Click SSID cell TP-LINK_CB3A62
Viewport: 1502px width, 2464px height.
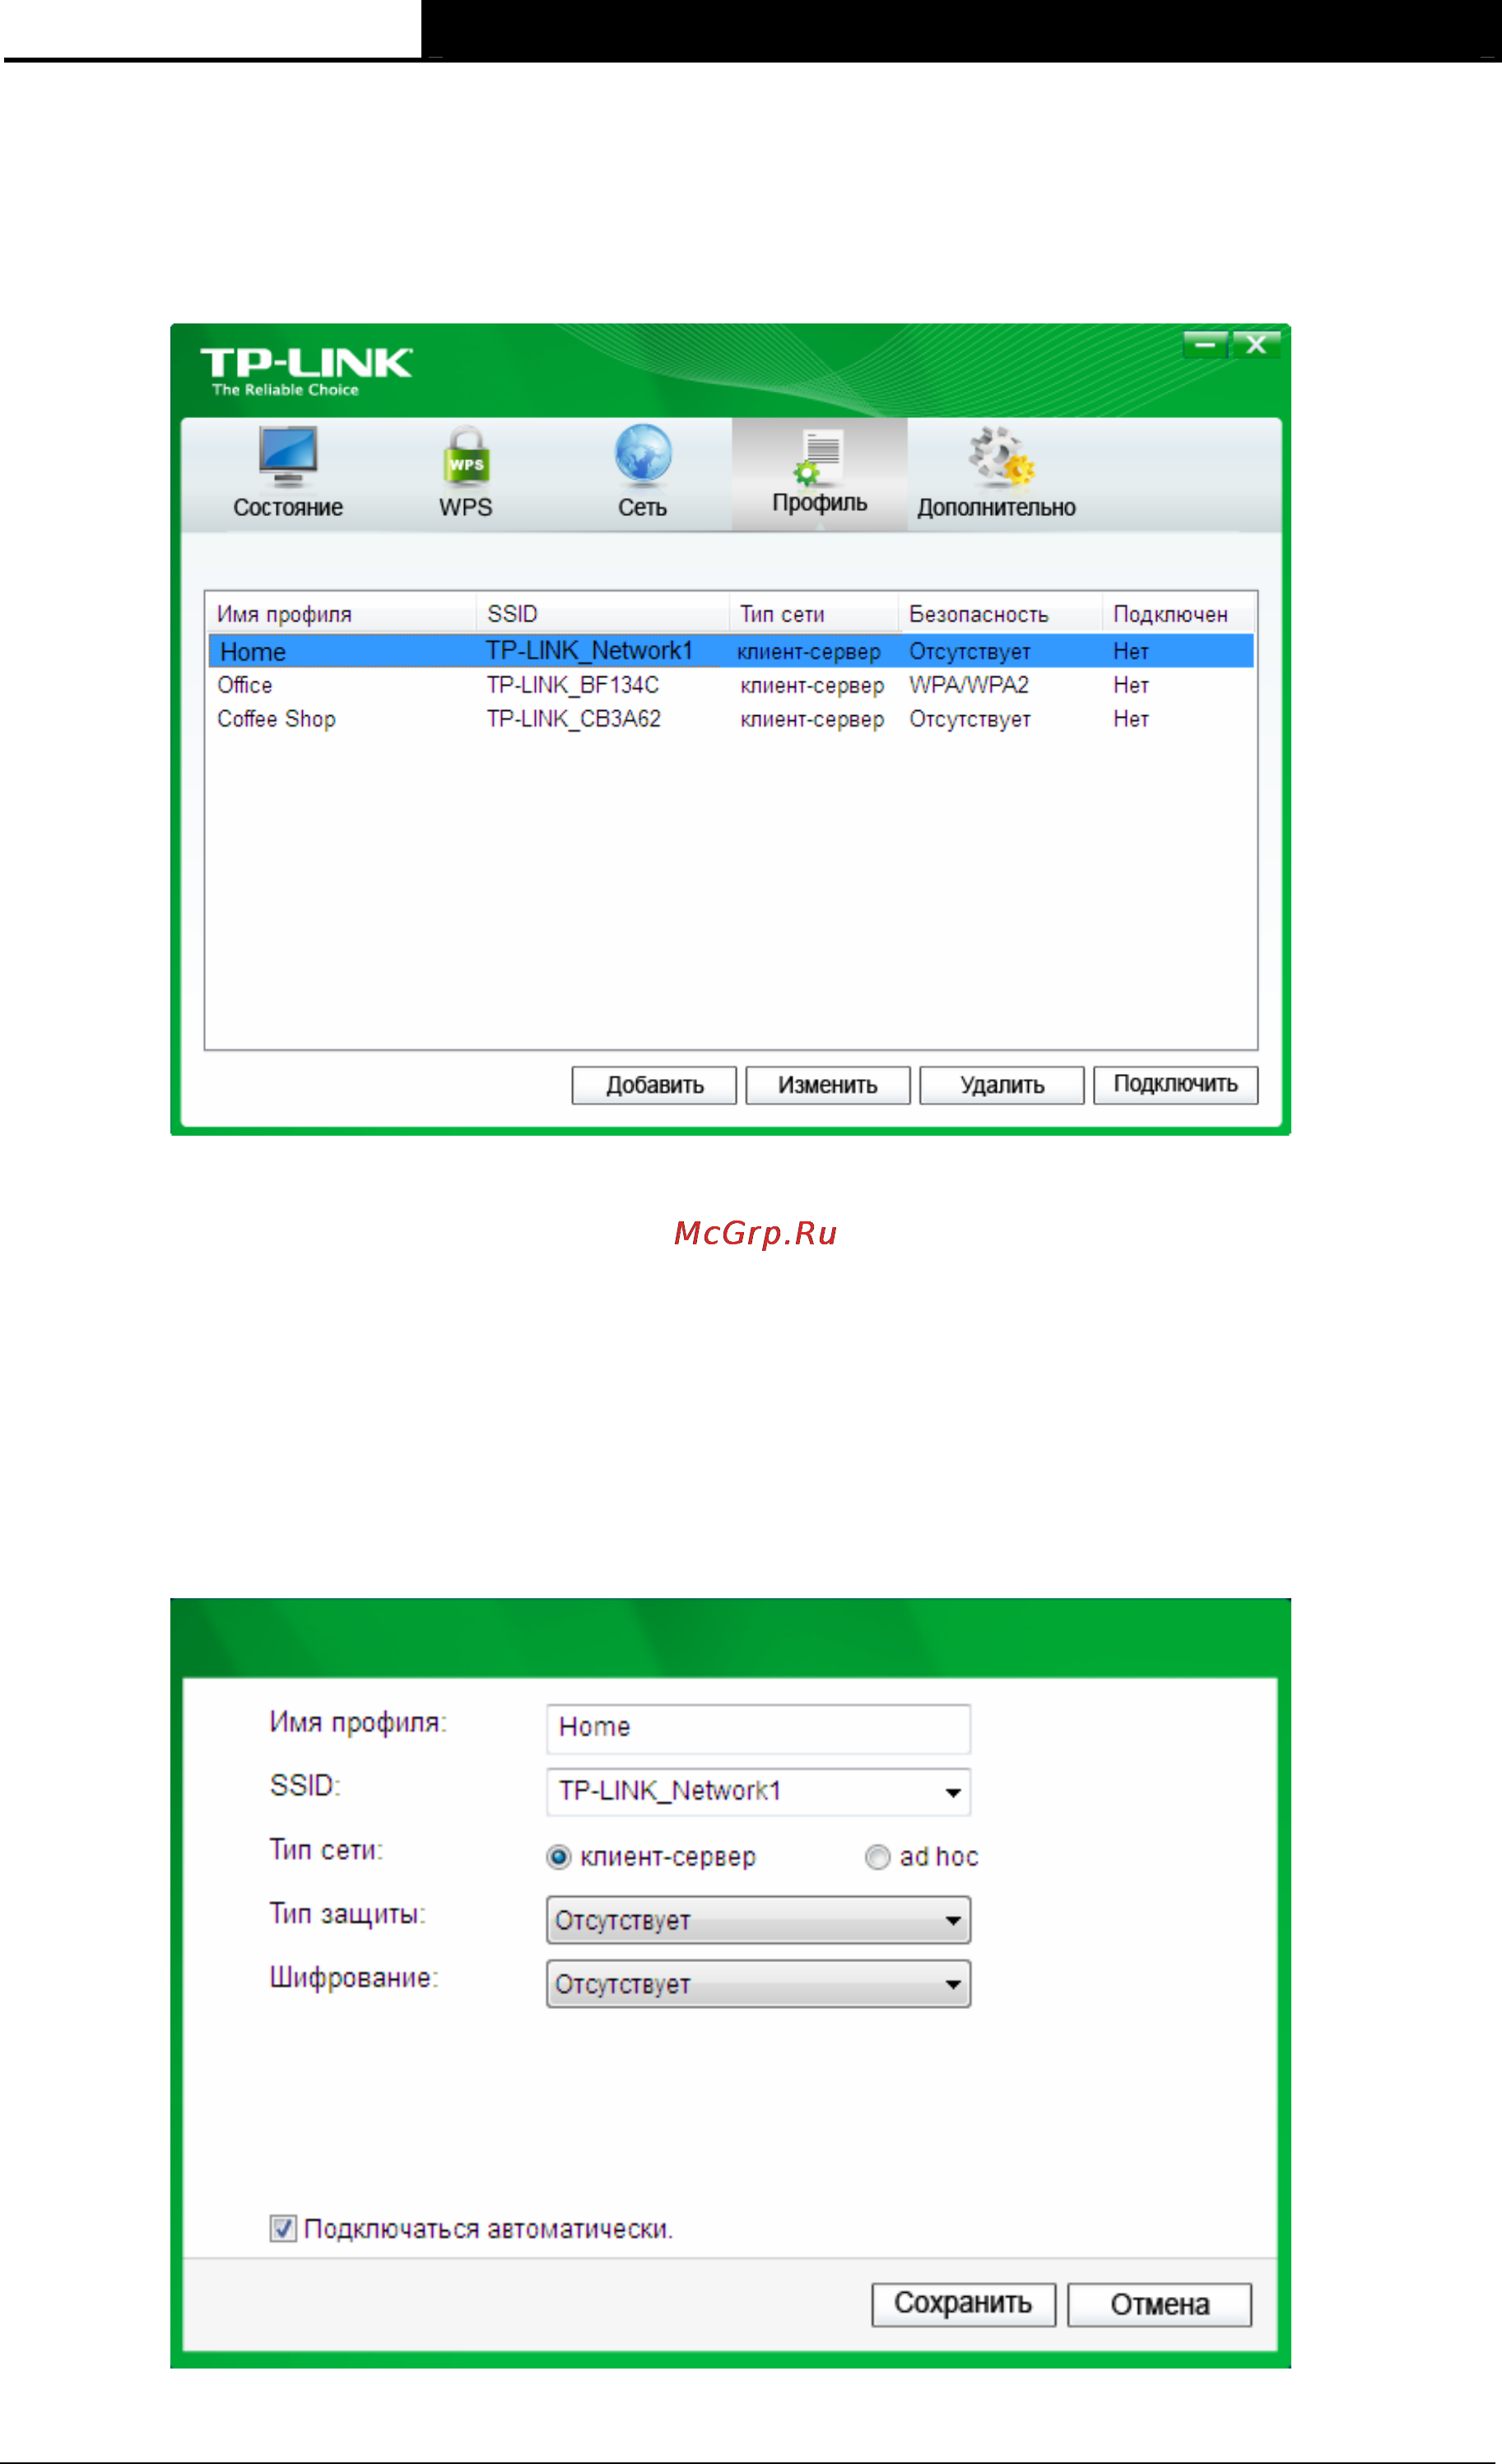pyautogui.click(x=574, y=719)
